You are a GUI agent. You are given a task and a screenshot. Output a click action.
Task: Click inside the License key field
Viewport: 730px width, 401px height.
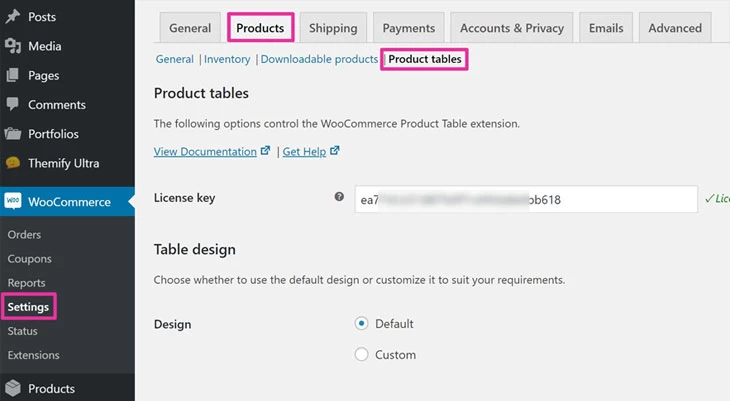point(526,199)
